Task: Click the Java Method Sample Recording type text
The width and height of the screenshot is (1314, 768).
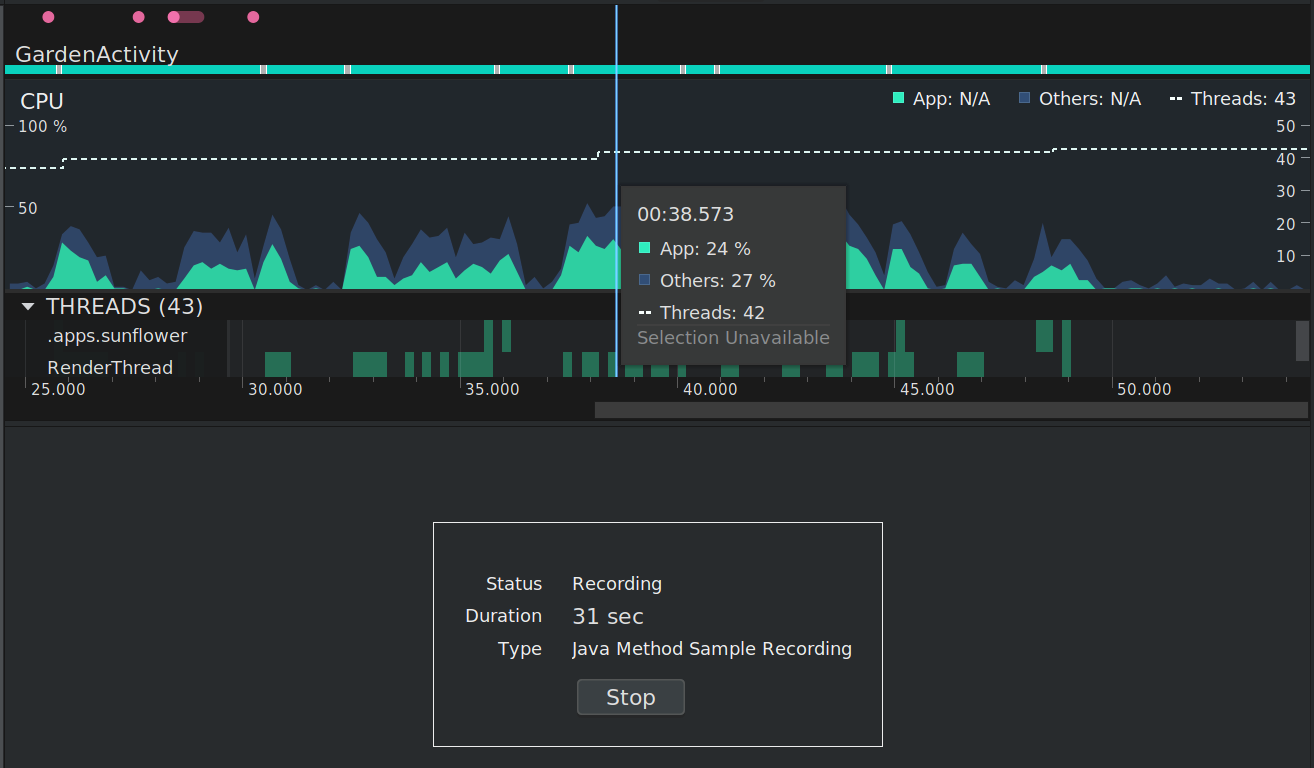Action: [711, 649]
